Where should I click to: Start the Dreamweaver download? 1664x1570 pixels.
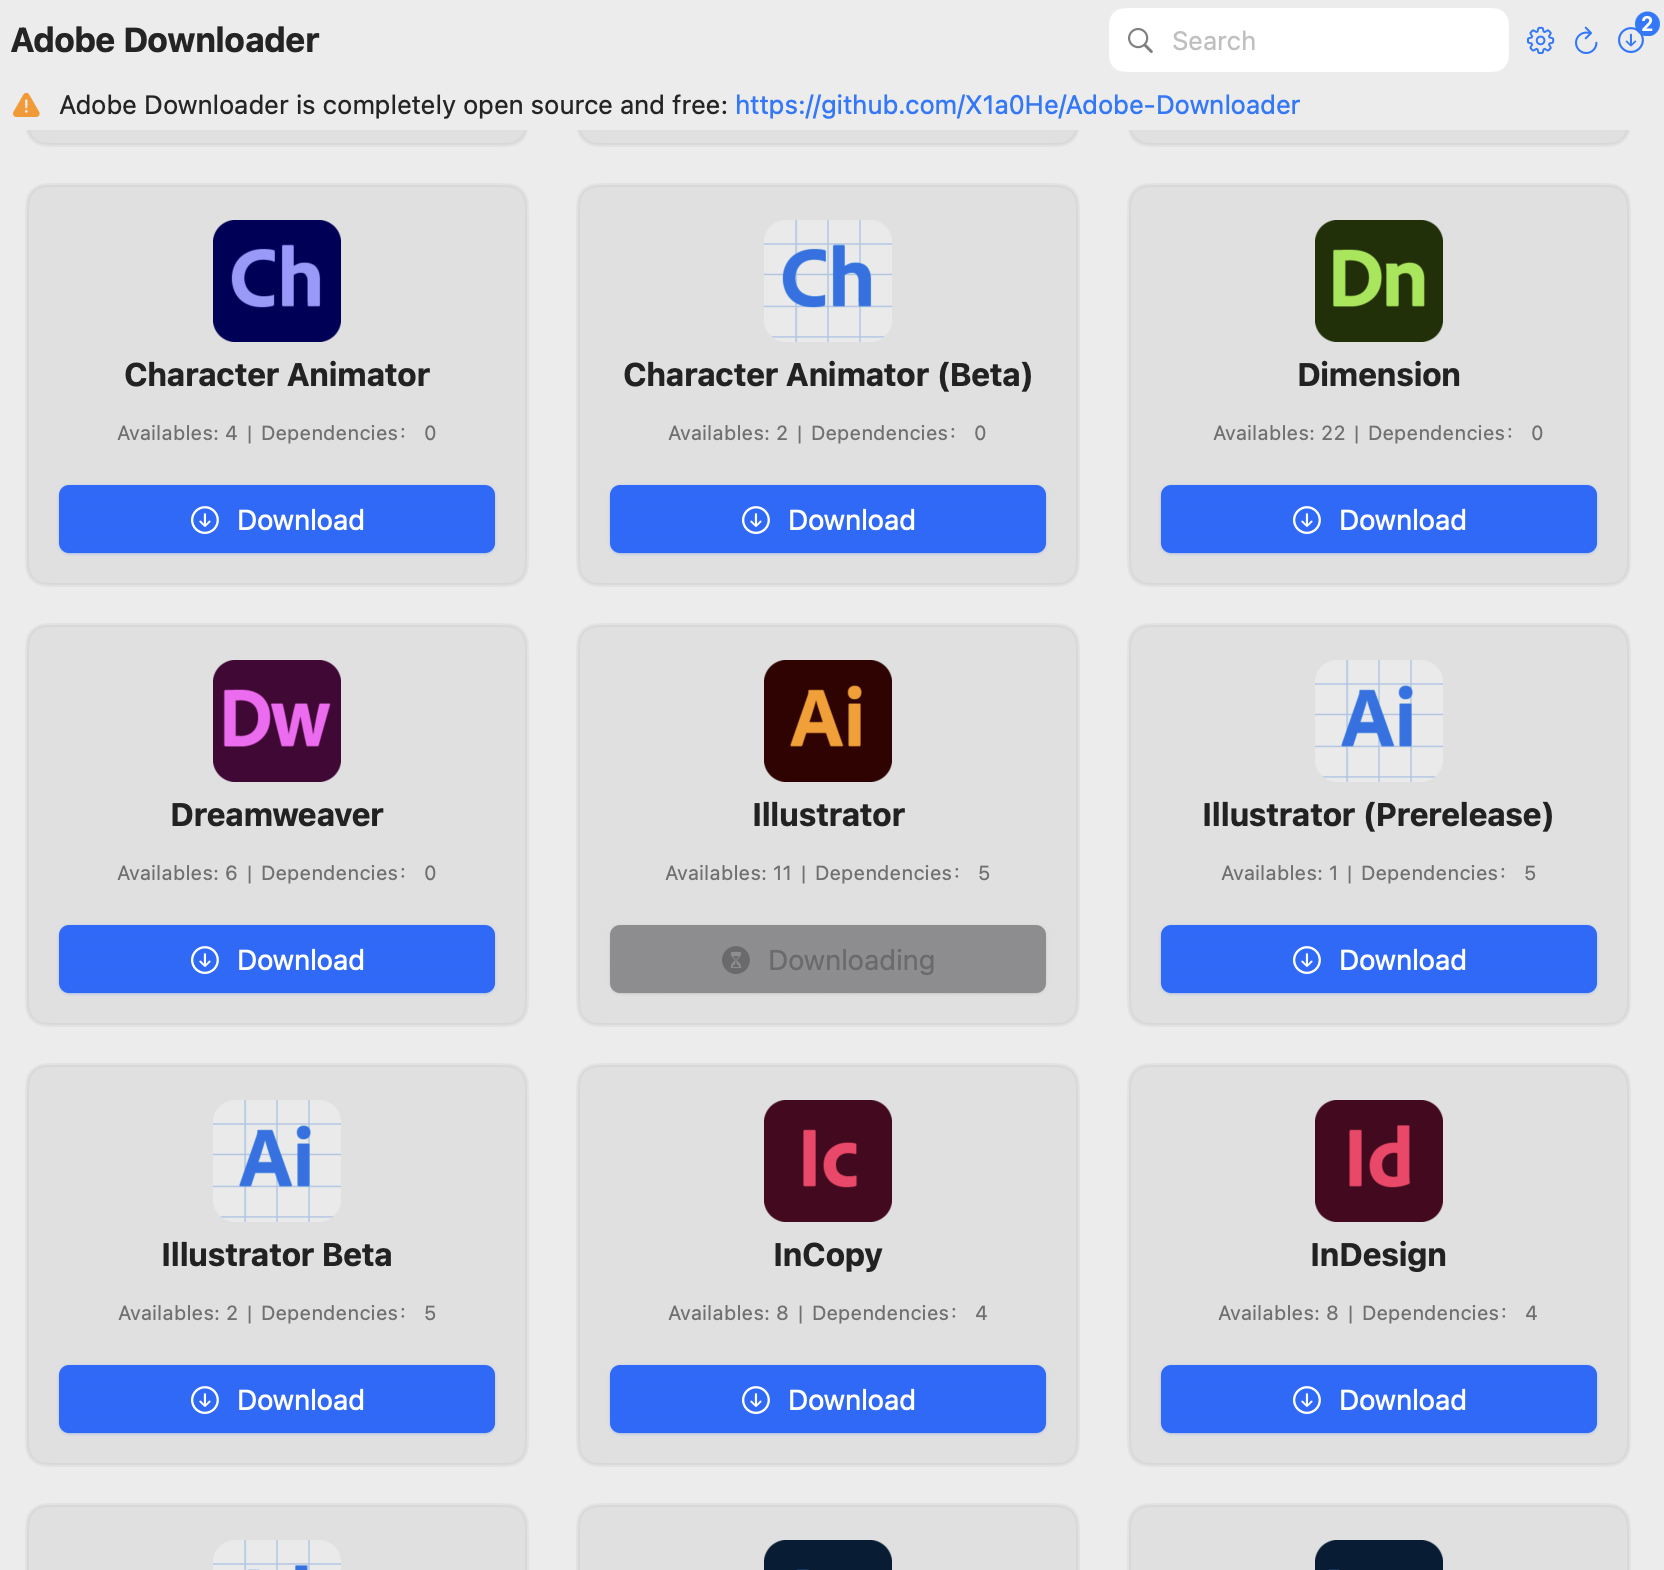(277, 959)
